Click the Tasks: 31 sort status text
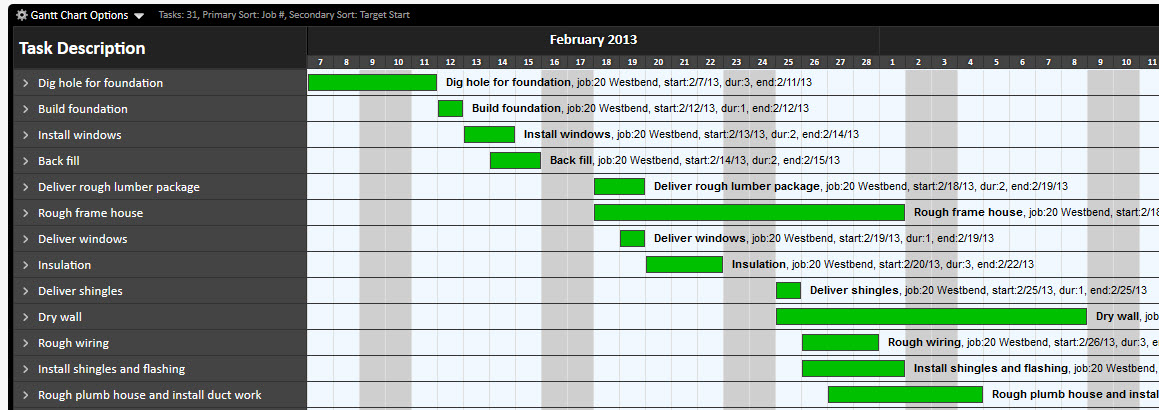This screenshot has width=1159, height=410. pos(284,15)
